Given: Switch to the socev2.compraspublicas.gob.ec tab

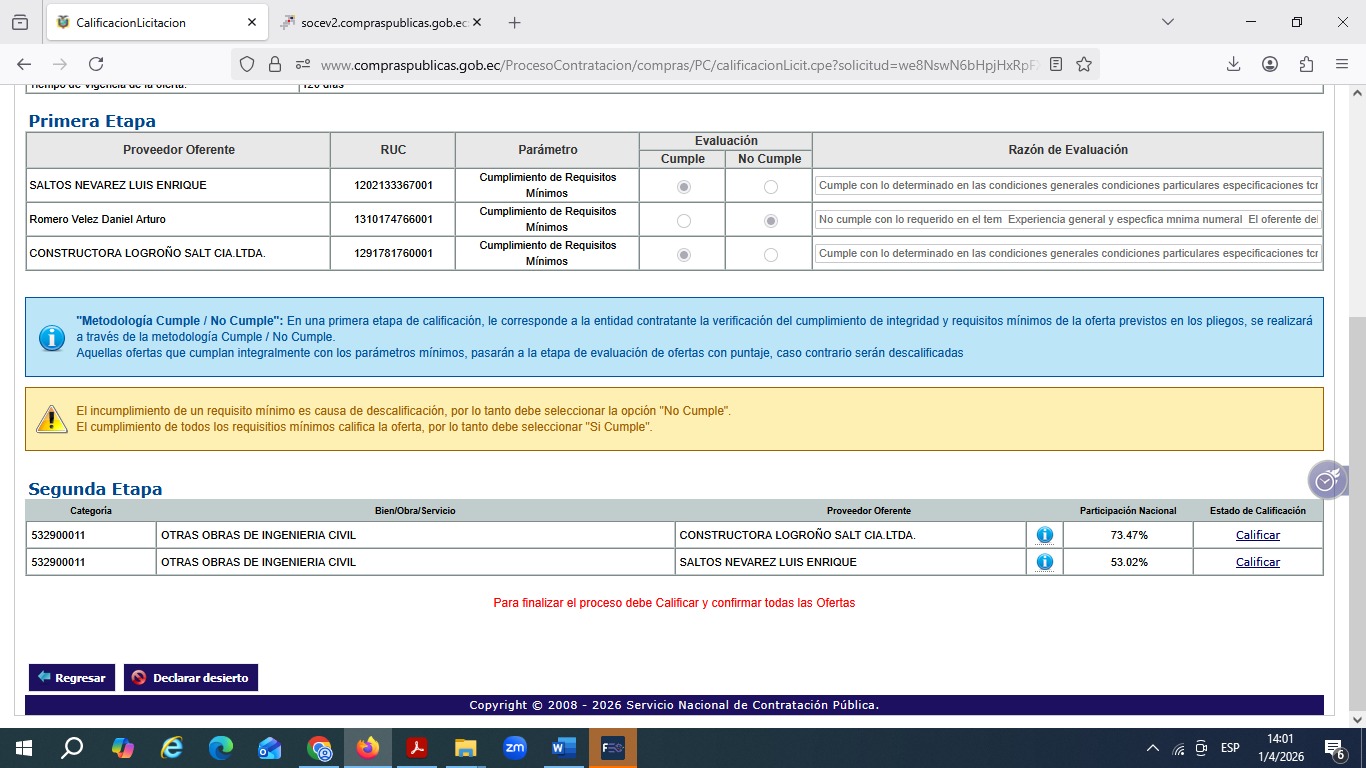Looking at the screenshot, I should click(380, 22).
